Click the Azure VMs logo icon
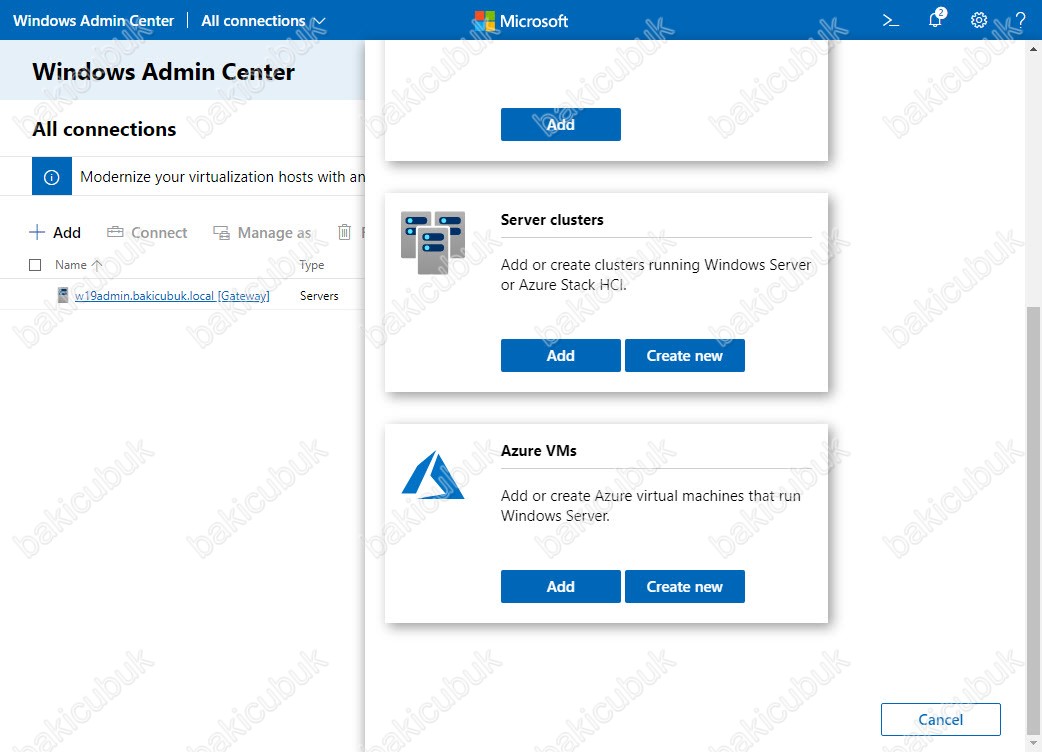 (433, 474)
